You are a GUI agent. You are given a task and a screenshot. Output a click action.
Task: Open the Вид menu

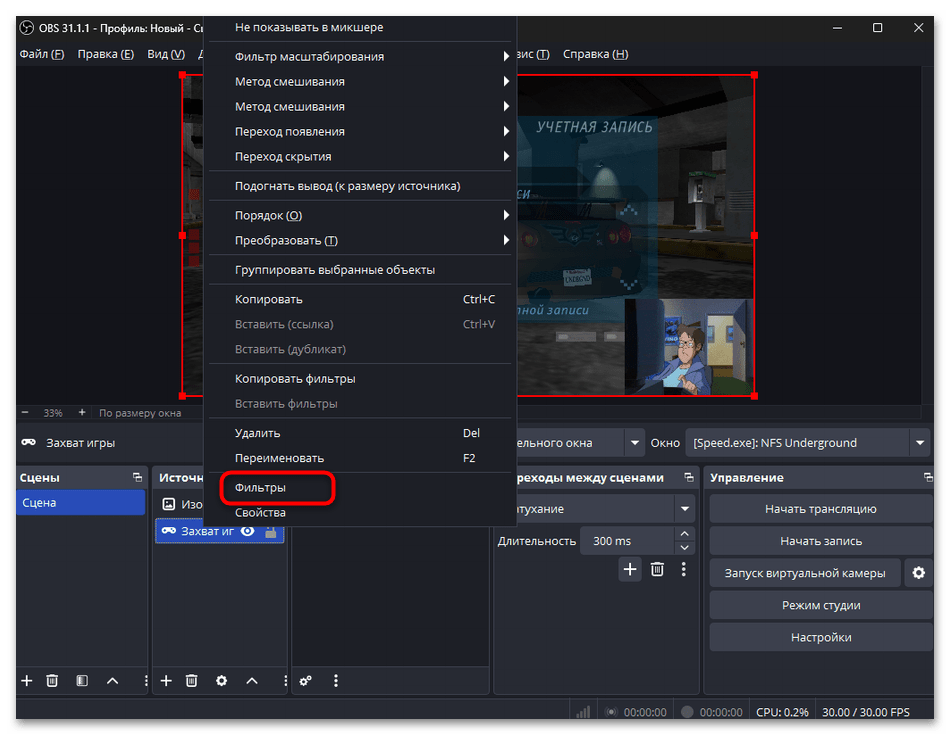166,54
